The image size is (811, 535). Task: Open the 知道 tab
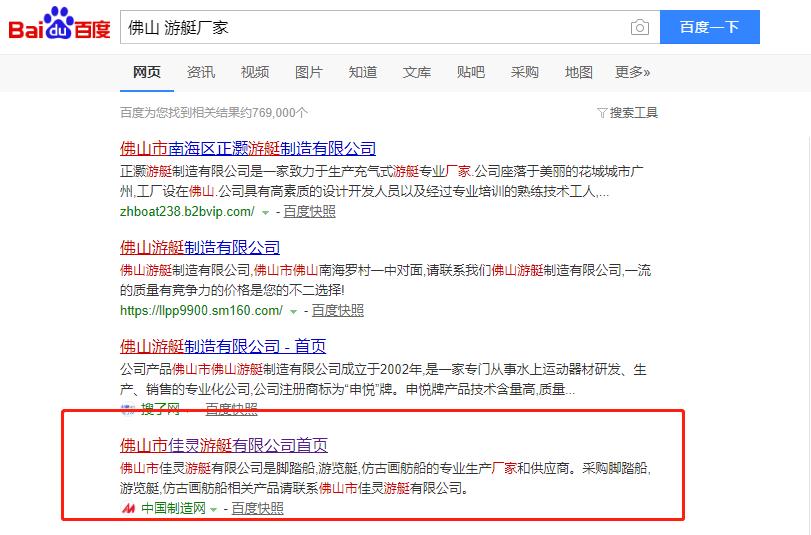[363, 72]
